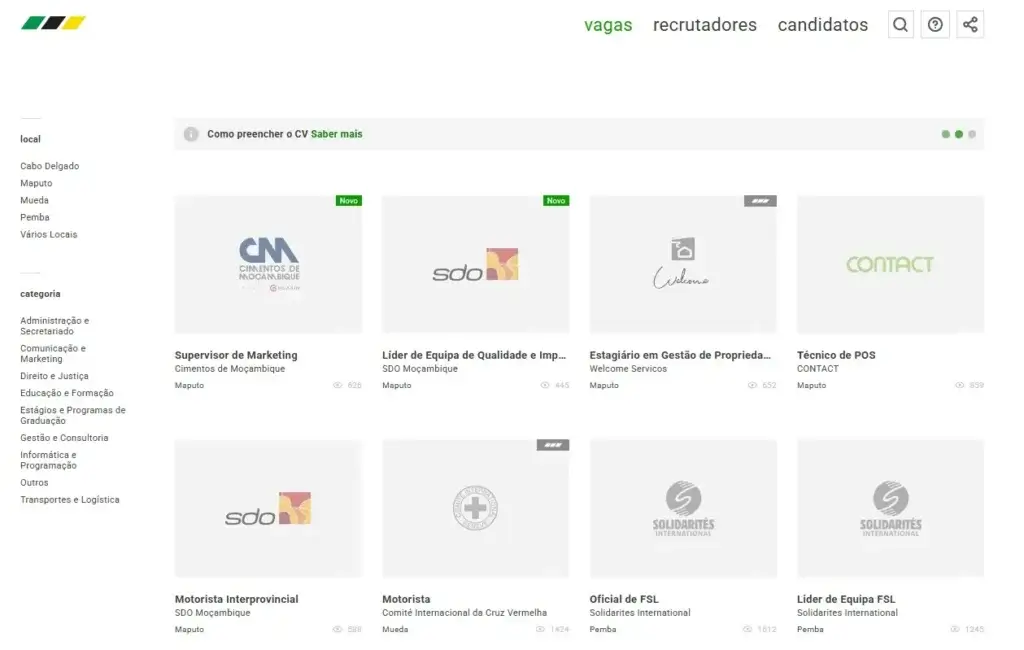Open Líder de Equipa FSL job title
Viewport: 1024px width, 650px height.
[x=846, y=599]
